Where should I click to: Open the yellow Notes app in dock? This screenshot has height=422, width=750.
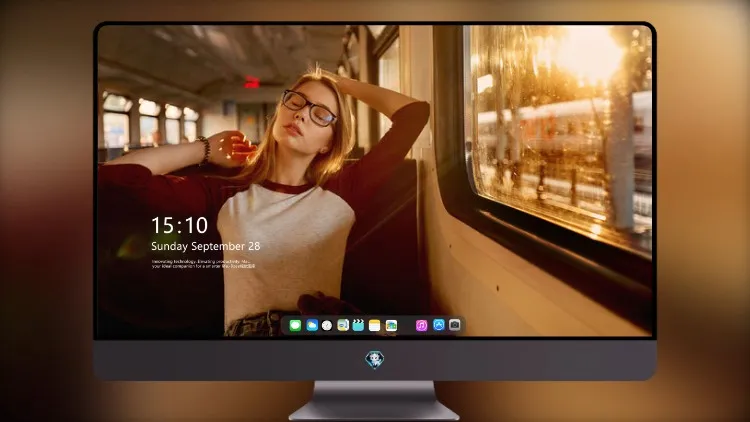pos(375,325)
